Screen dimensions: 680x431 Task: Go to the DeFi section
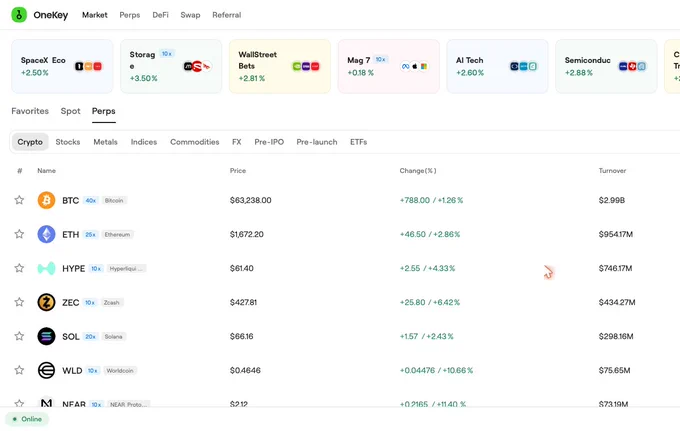[x=160, y=15]
